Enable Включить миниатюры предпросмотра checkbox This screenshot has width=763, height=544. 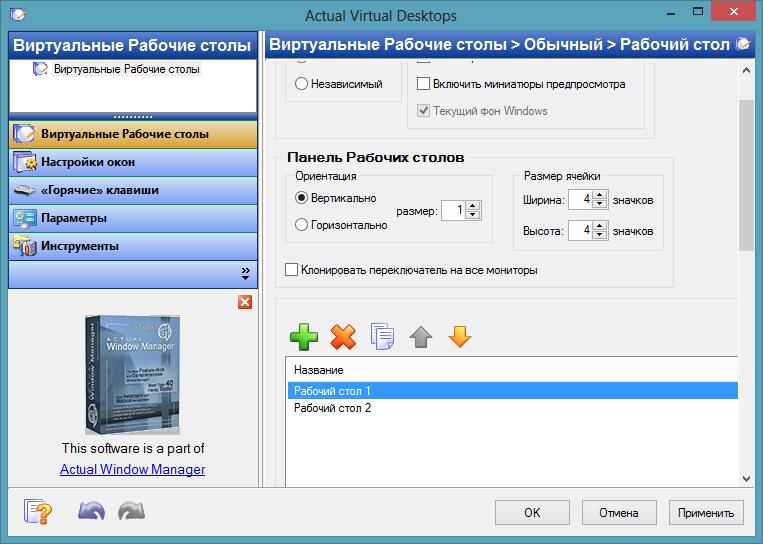click(x=424, y=85)
